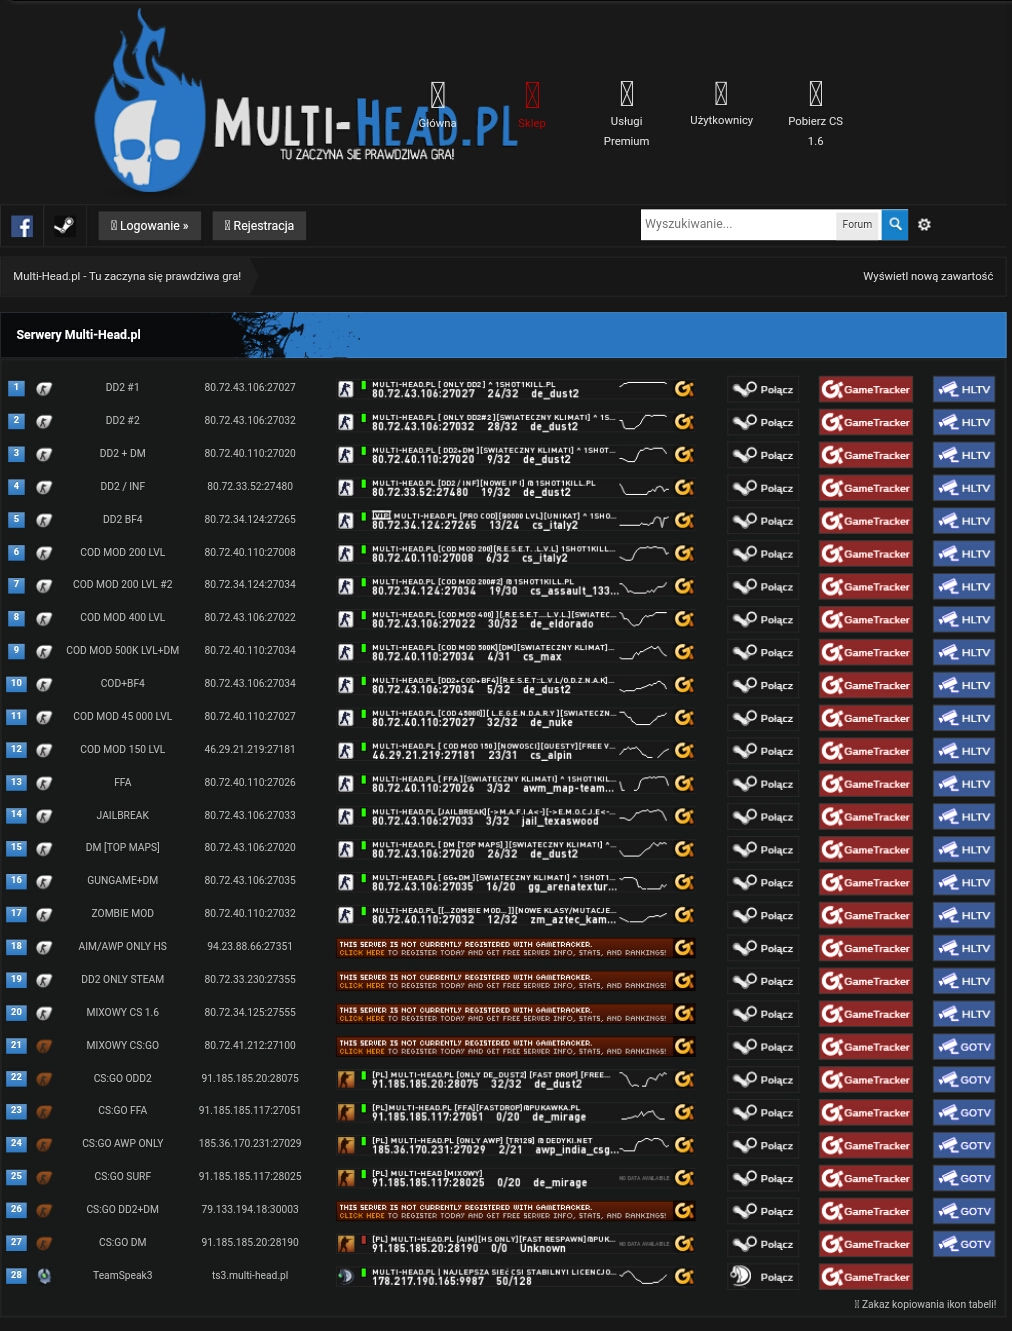The image size is (1012, 1331).
Task: Click the search magnifier button
Action: point(896,225)
